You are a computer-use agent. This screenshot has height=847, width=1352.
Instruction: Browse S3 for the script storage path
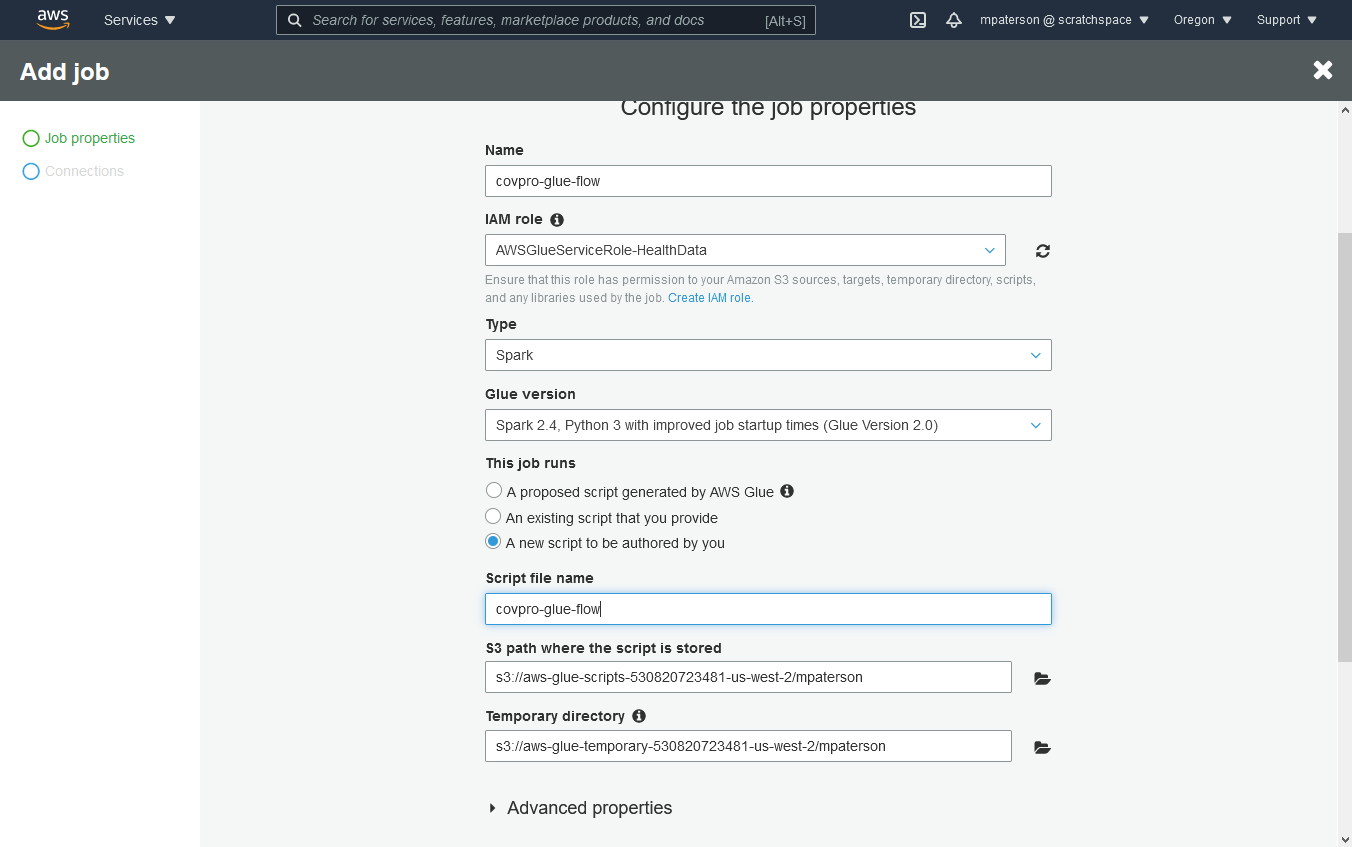(x=1041, y=678)
